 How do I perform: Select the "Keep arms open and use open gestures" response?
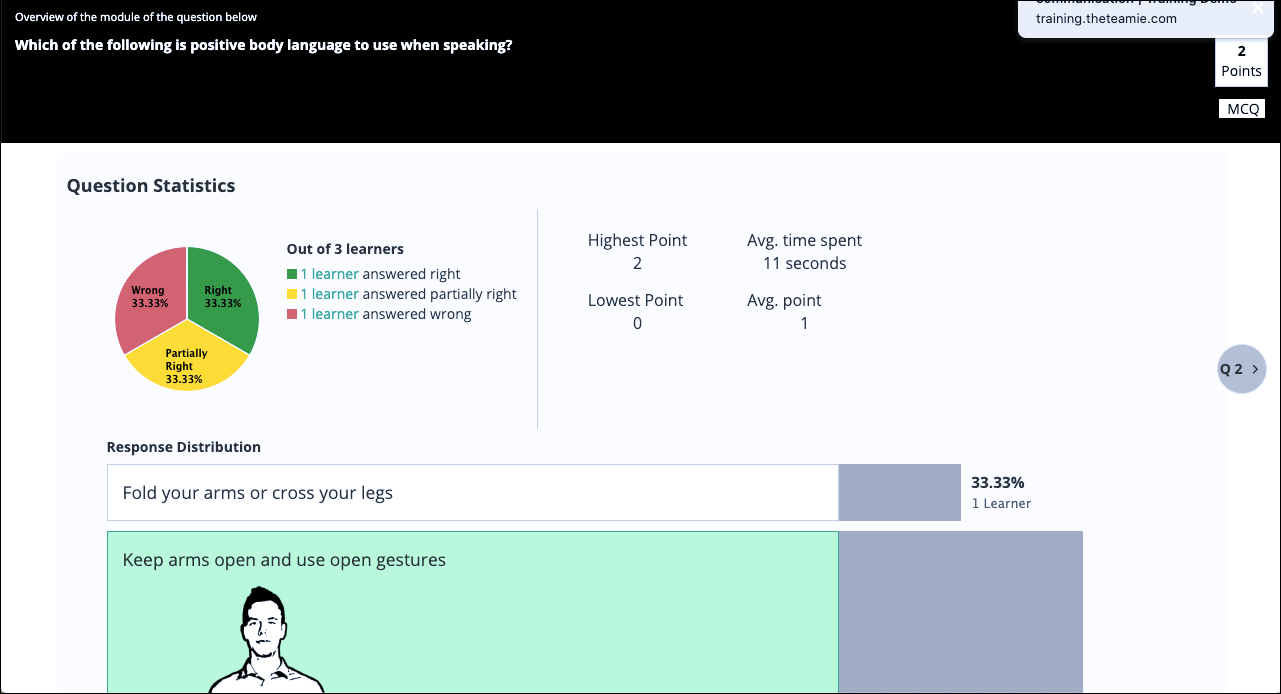coord(284,560)
